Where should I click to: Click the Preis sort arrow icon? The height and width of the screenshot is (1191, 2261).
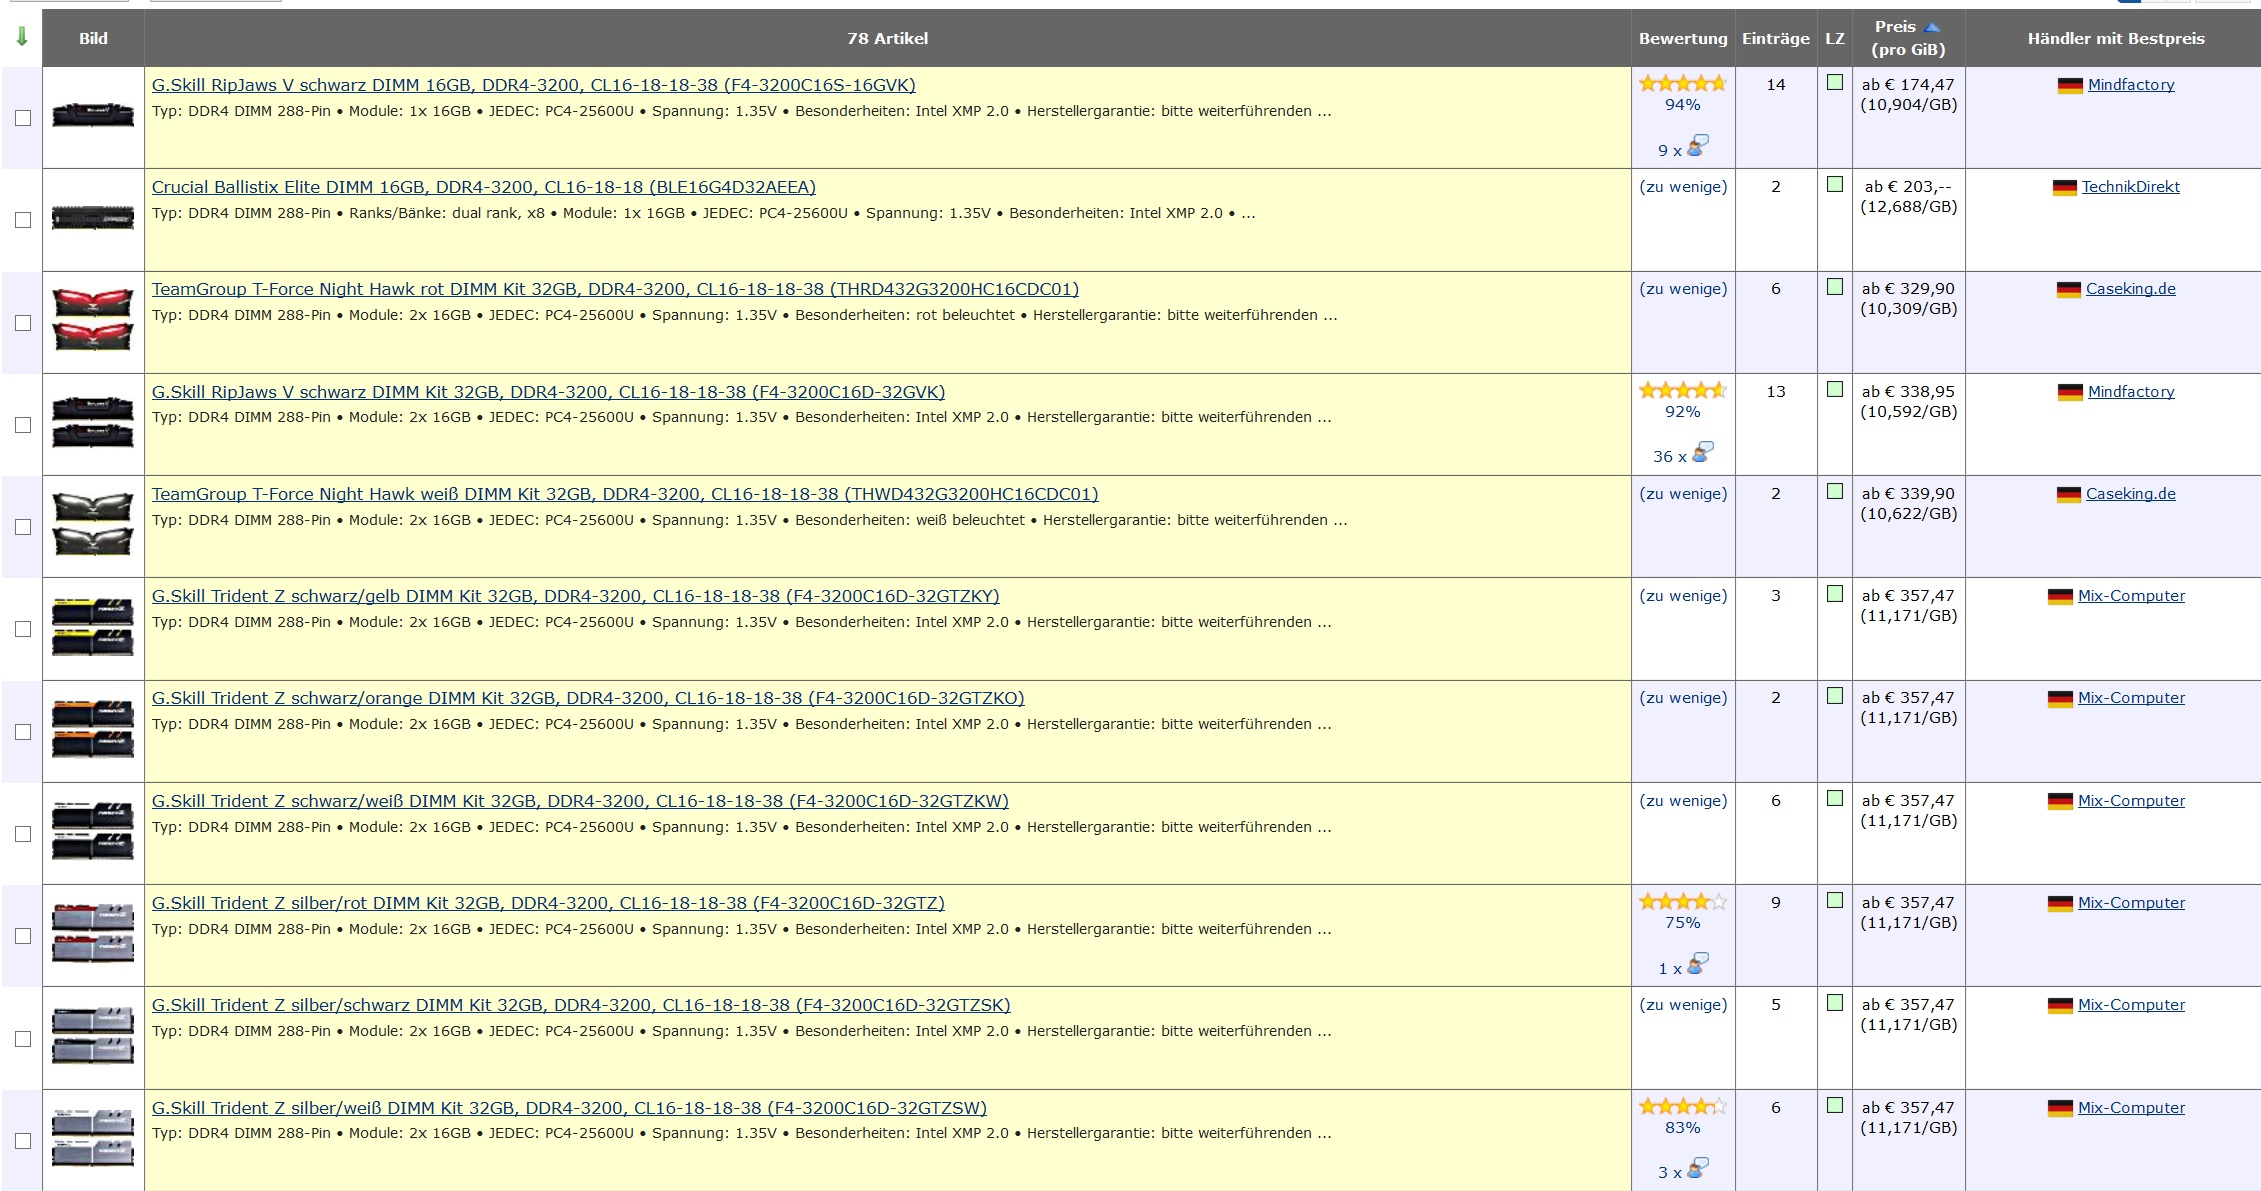tap(1932, 27)
